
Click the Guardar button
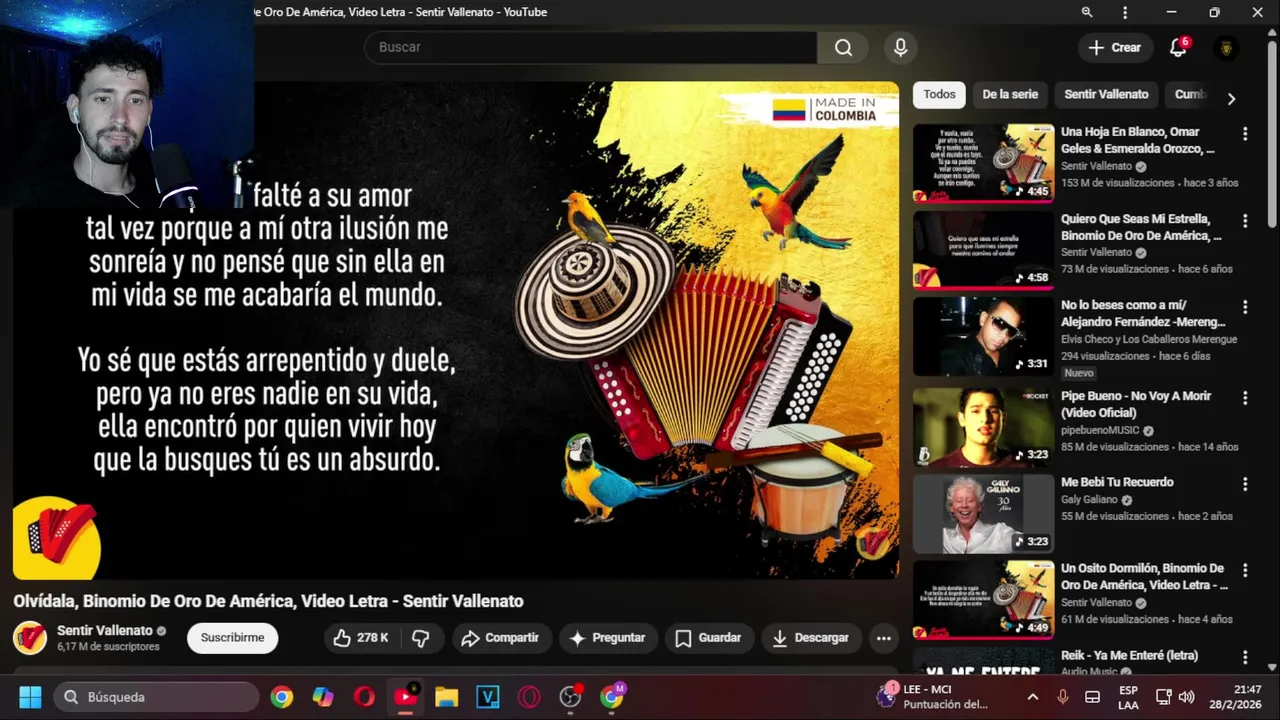click(x=708, y=638)
